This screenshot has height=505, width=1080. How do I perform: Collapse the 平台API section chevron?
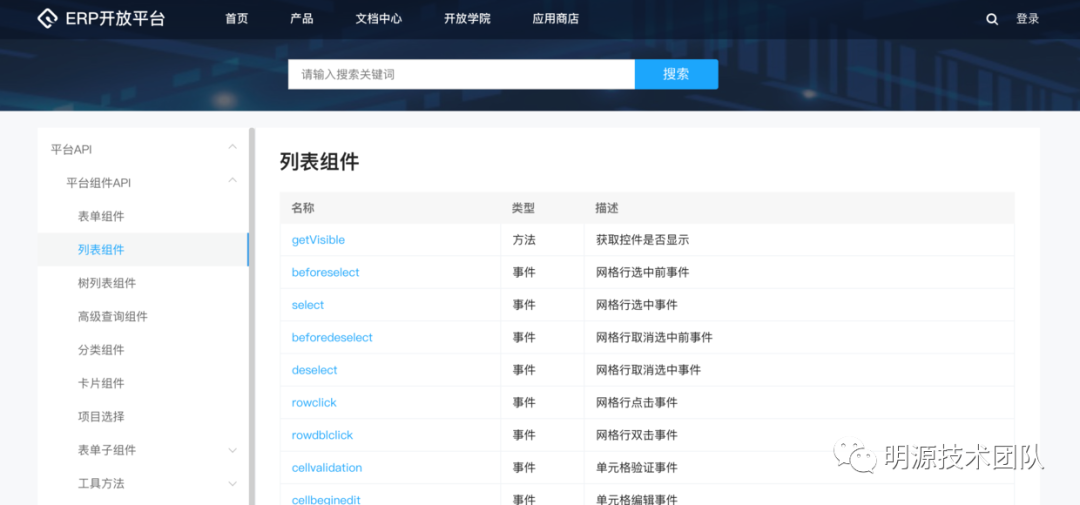pyautogui.click(x=233, y=147)
